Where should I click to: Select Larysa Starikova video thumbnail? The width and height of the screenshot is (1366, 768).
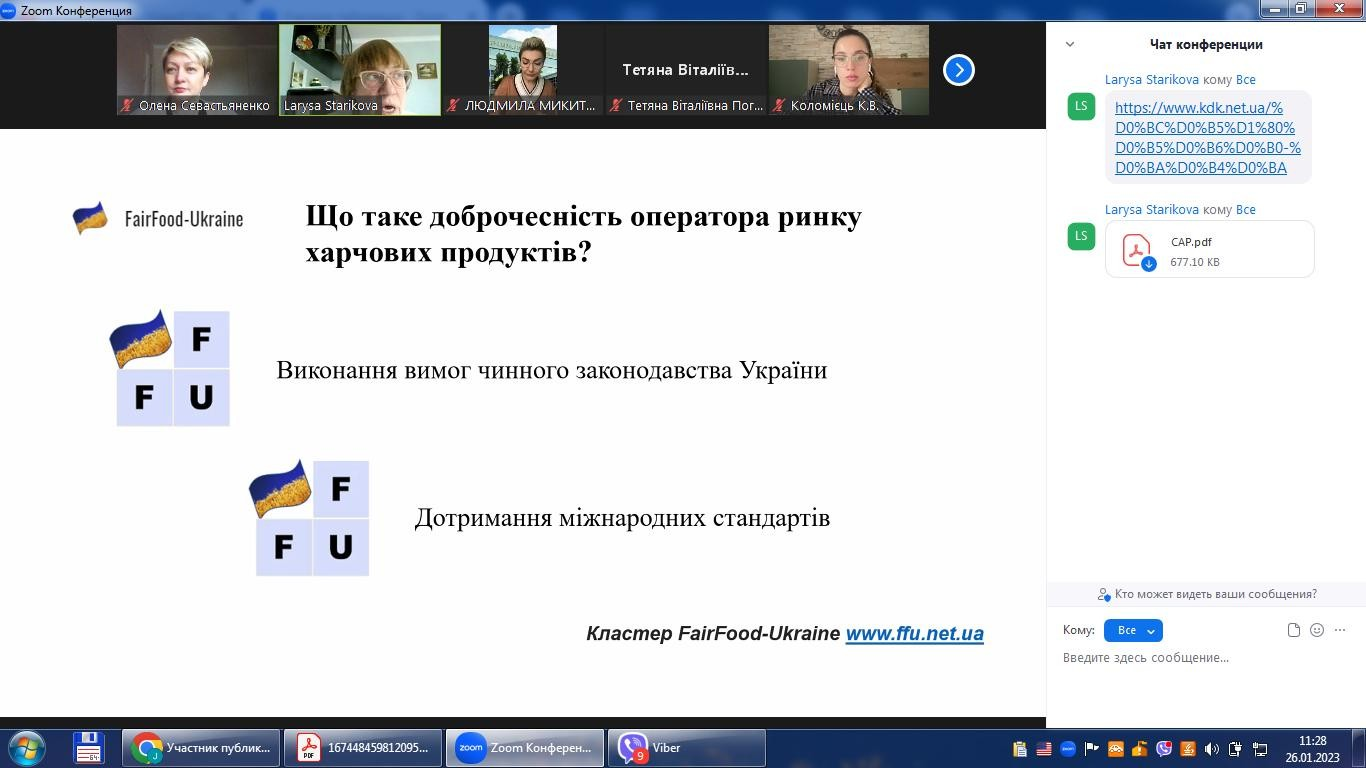point(360,70)
